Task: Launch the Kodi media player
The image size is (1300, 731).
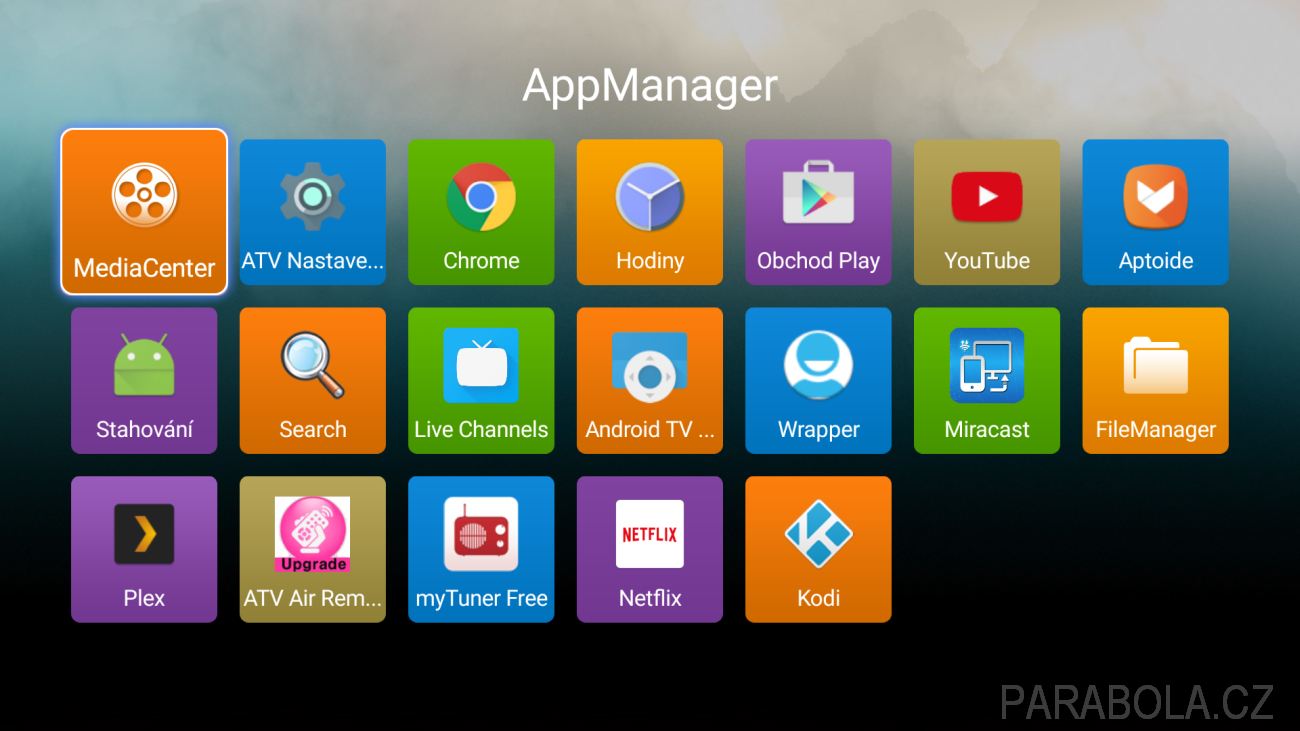Action: (x=818, y=549)
